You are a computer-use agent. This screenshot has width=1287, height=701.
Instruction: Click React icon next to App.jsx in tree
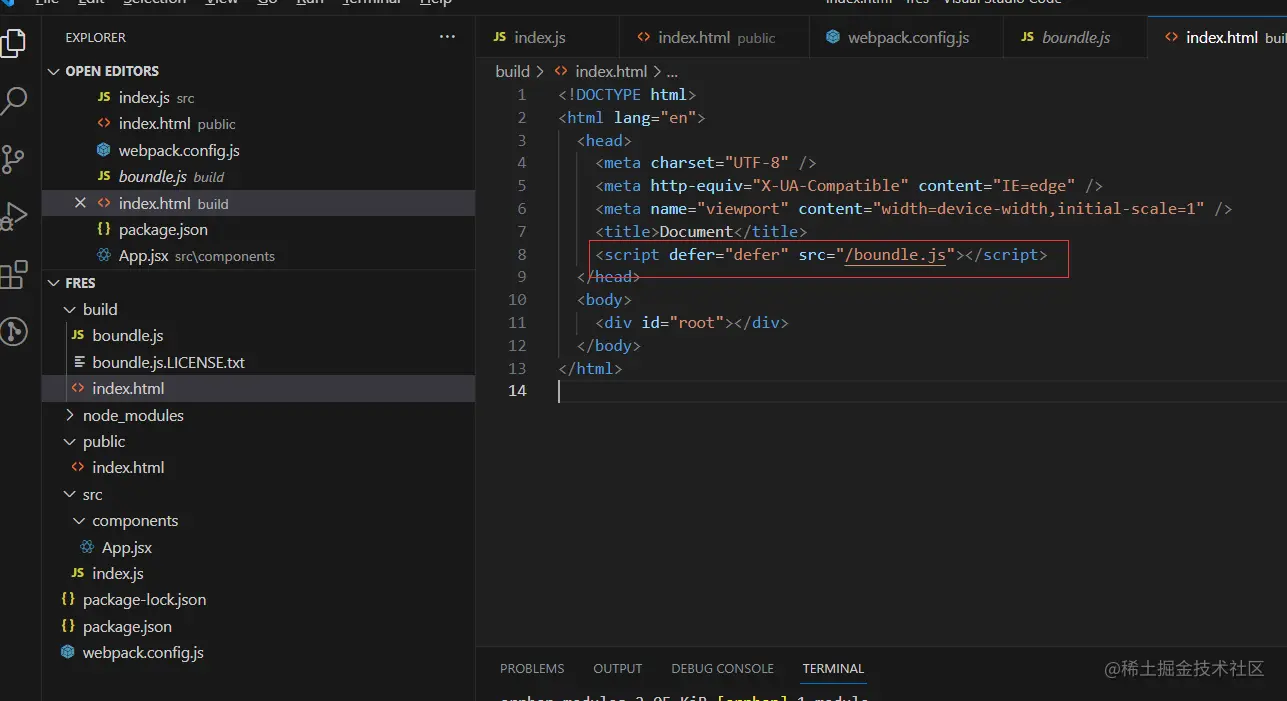(88, 547)
